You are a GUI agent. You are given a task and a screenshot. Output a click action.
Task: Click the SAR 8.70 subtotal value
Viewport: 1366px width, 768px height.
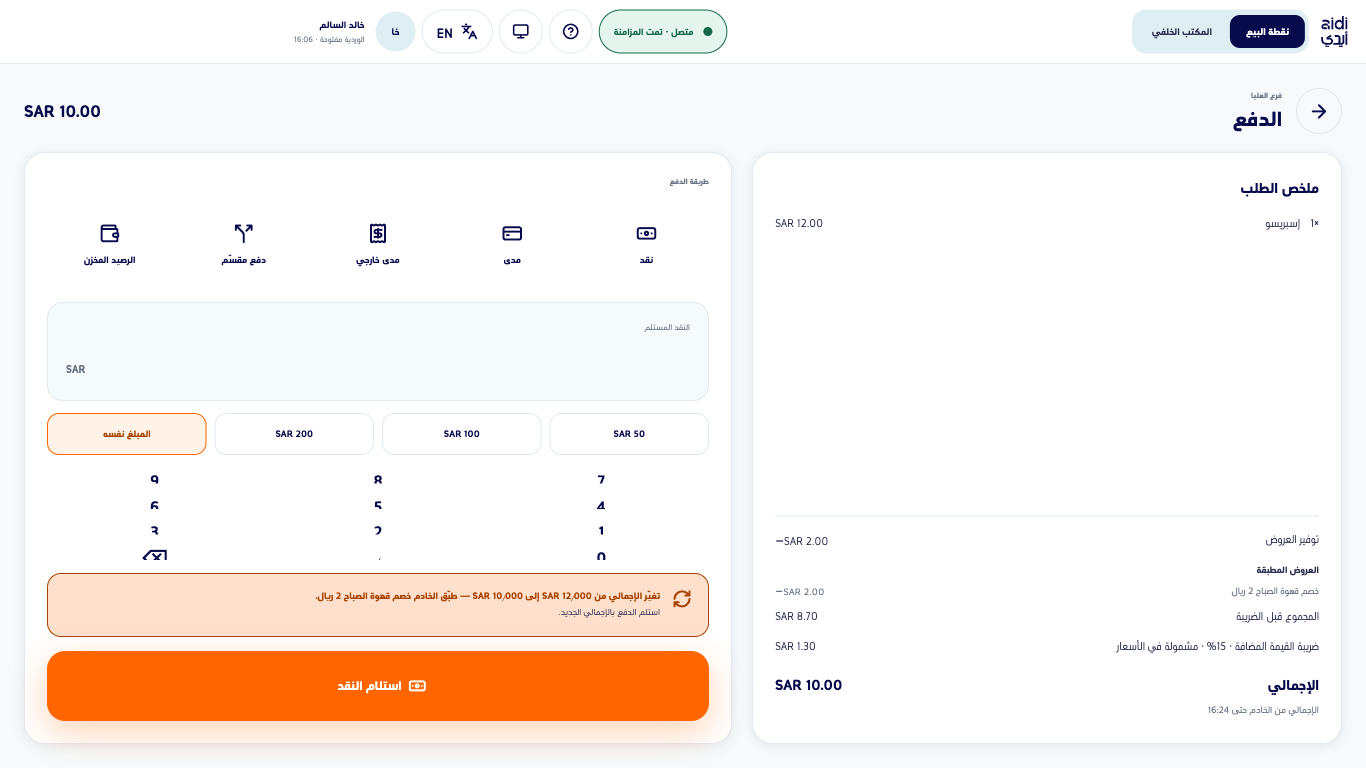796,616
